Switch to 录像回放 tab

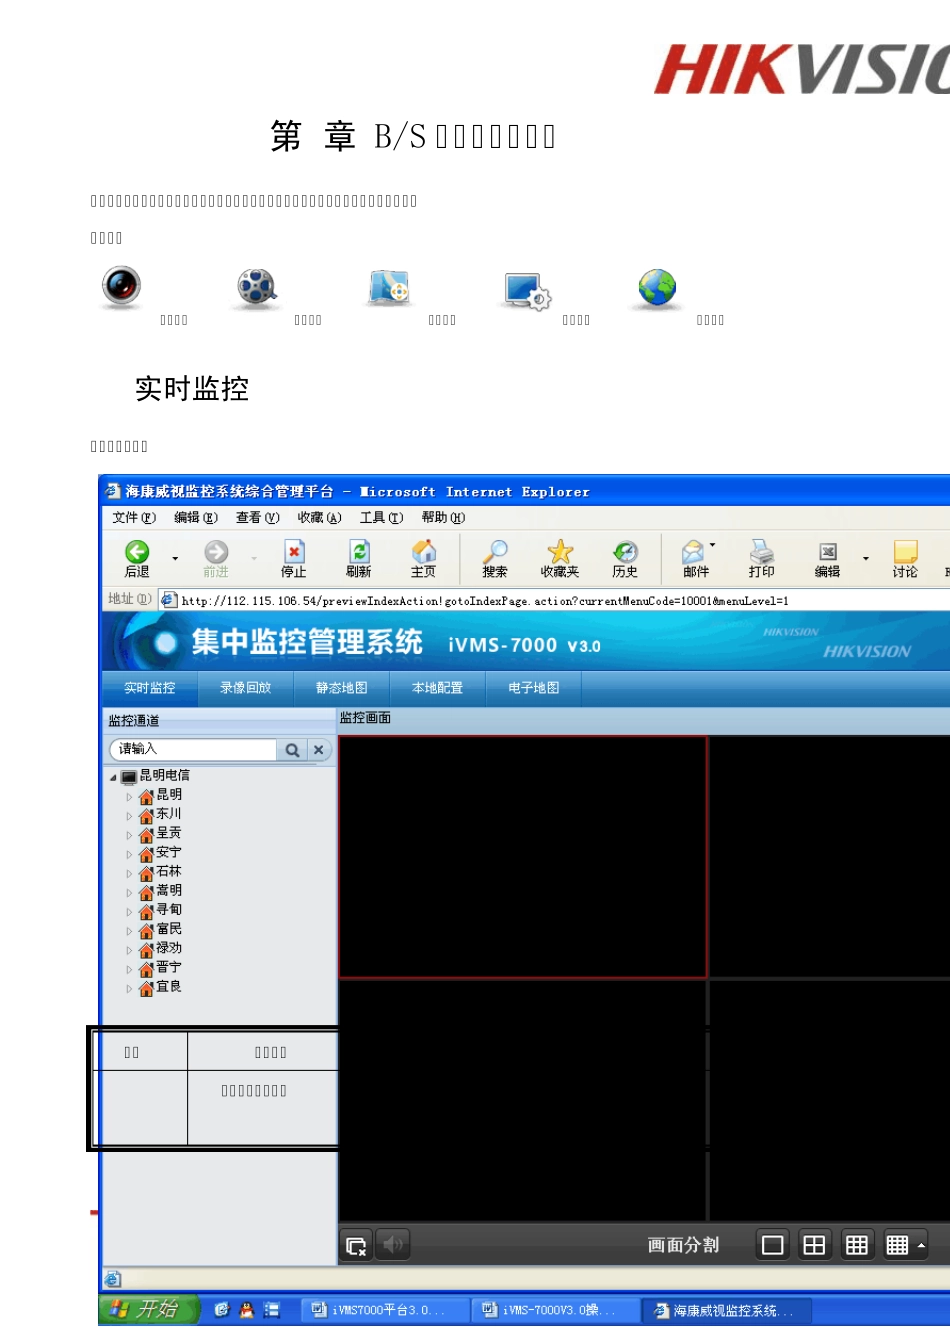point(246,688)
